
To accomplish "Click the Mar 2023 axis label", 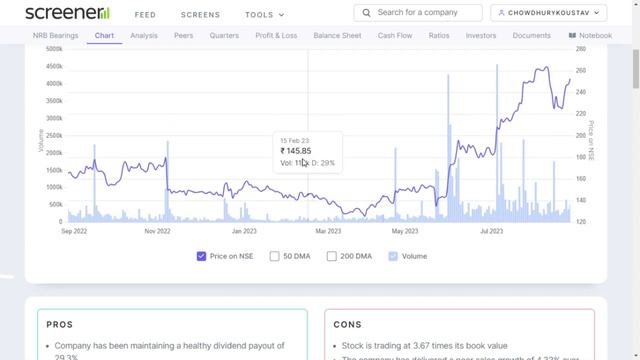I will tap(328, 231).
